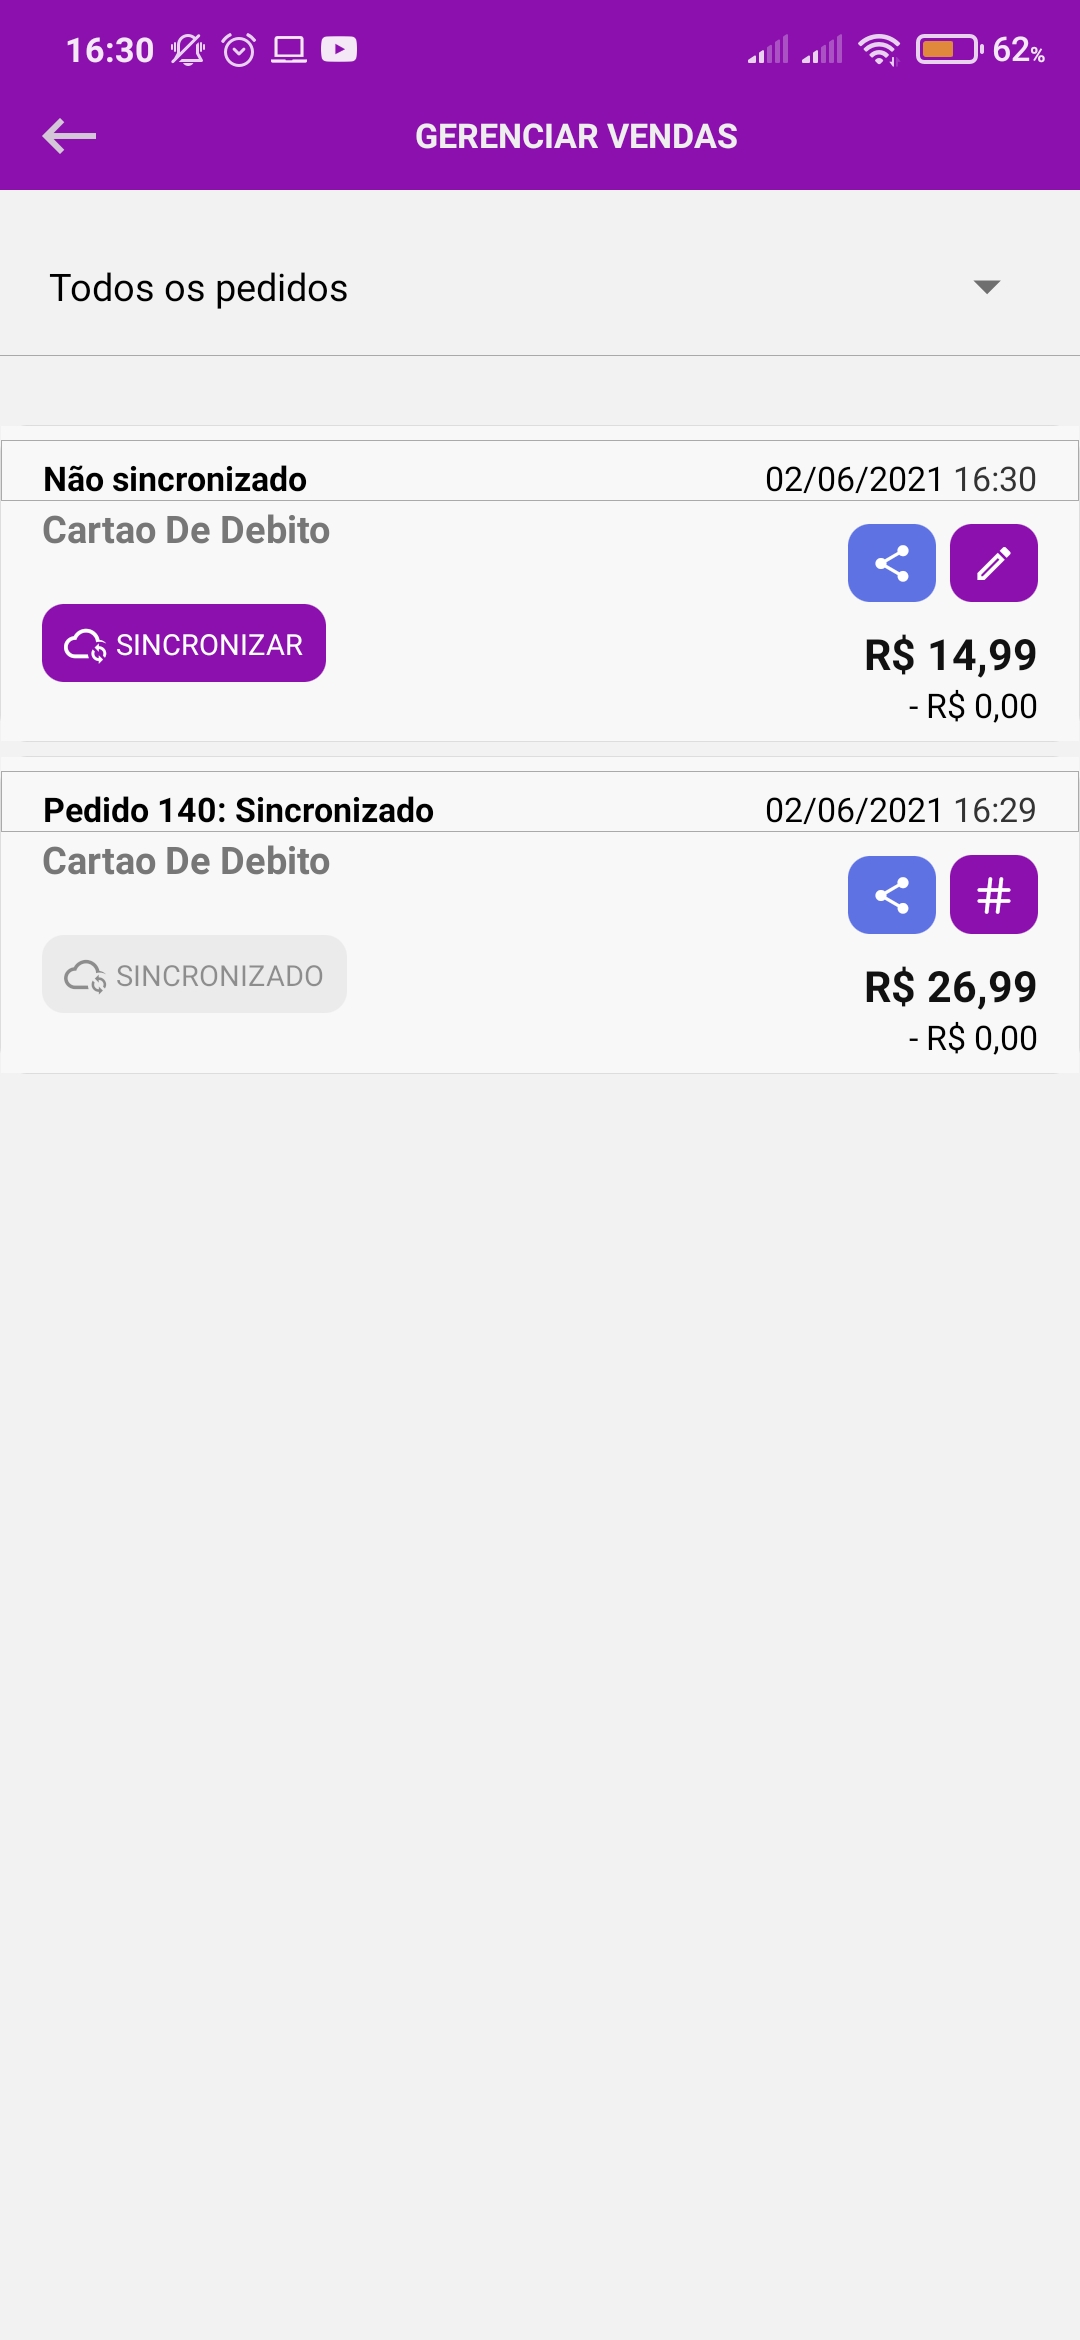The height and width of the screenshot is (2340, 1080).
Task: Share Pedido 140 order
Action: 892,895
